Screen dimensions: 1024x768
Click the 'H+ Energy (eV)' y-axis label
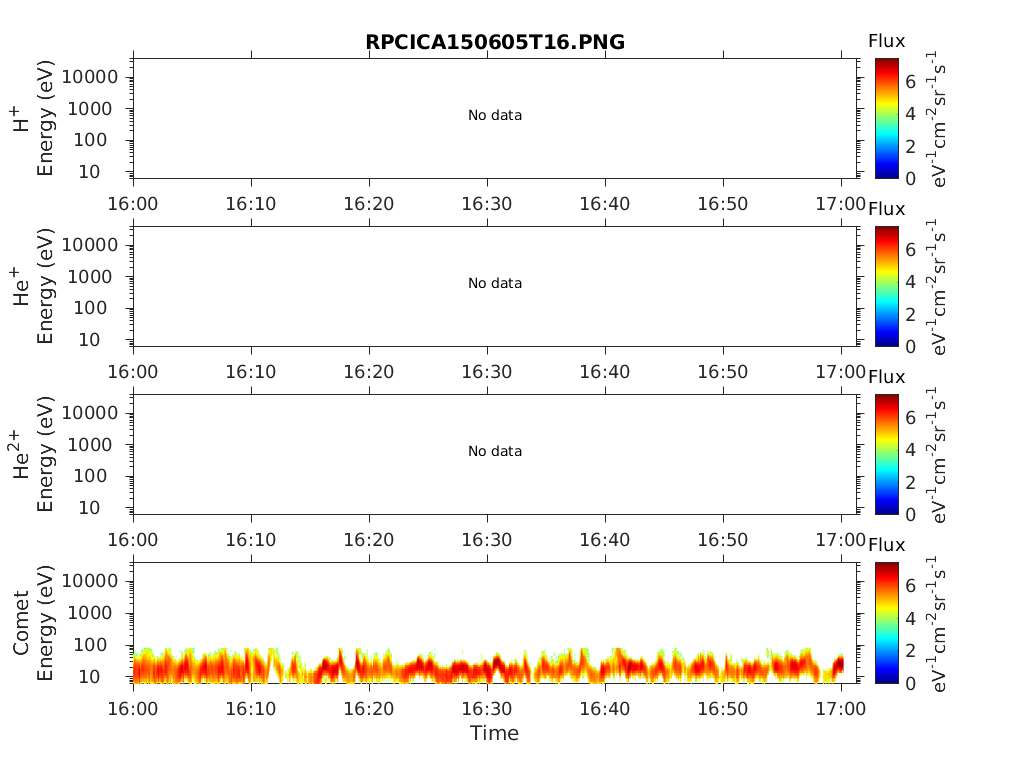click(33, 118)
